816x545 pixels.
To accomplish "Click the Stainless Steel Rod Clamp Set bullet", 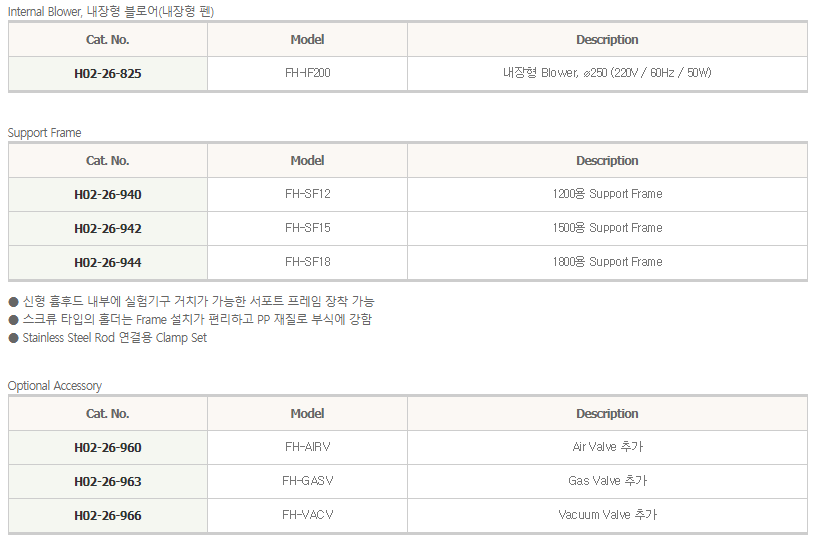I will point(108,338).
